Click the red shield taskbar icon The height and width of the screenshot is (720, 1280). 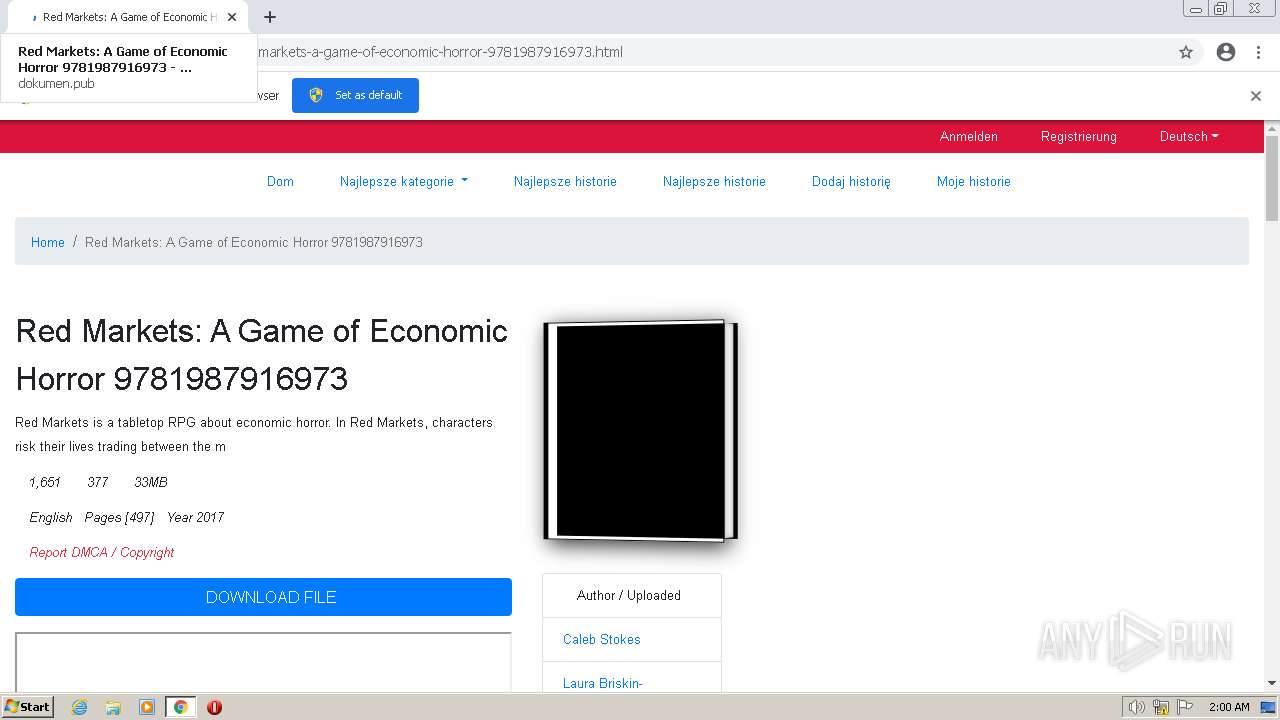(214, 707)
